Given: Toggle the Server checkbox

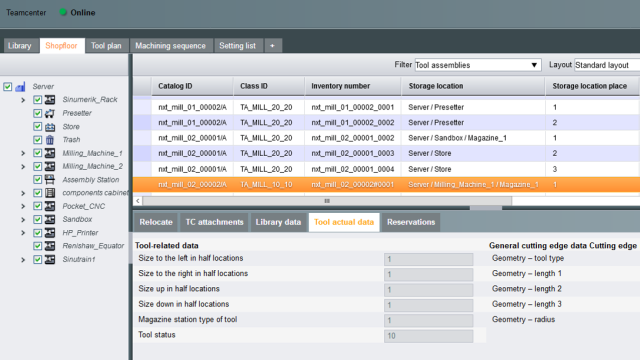Looking at the screenshot, I should [8, 87].
